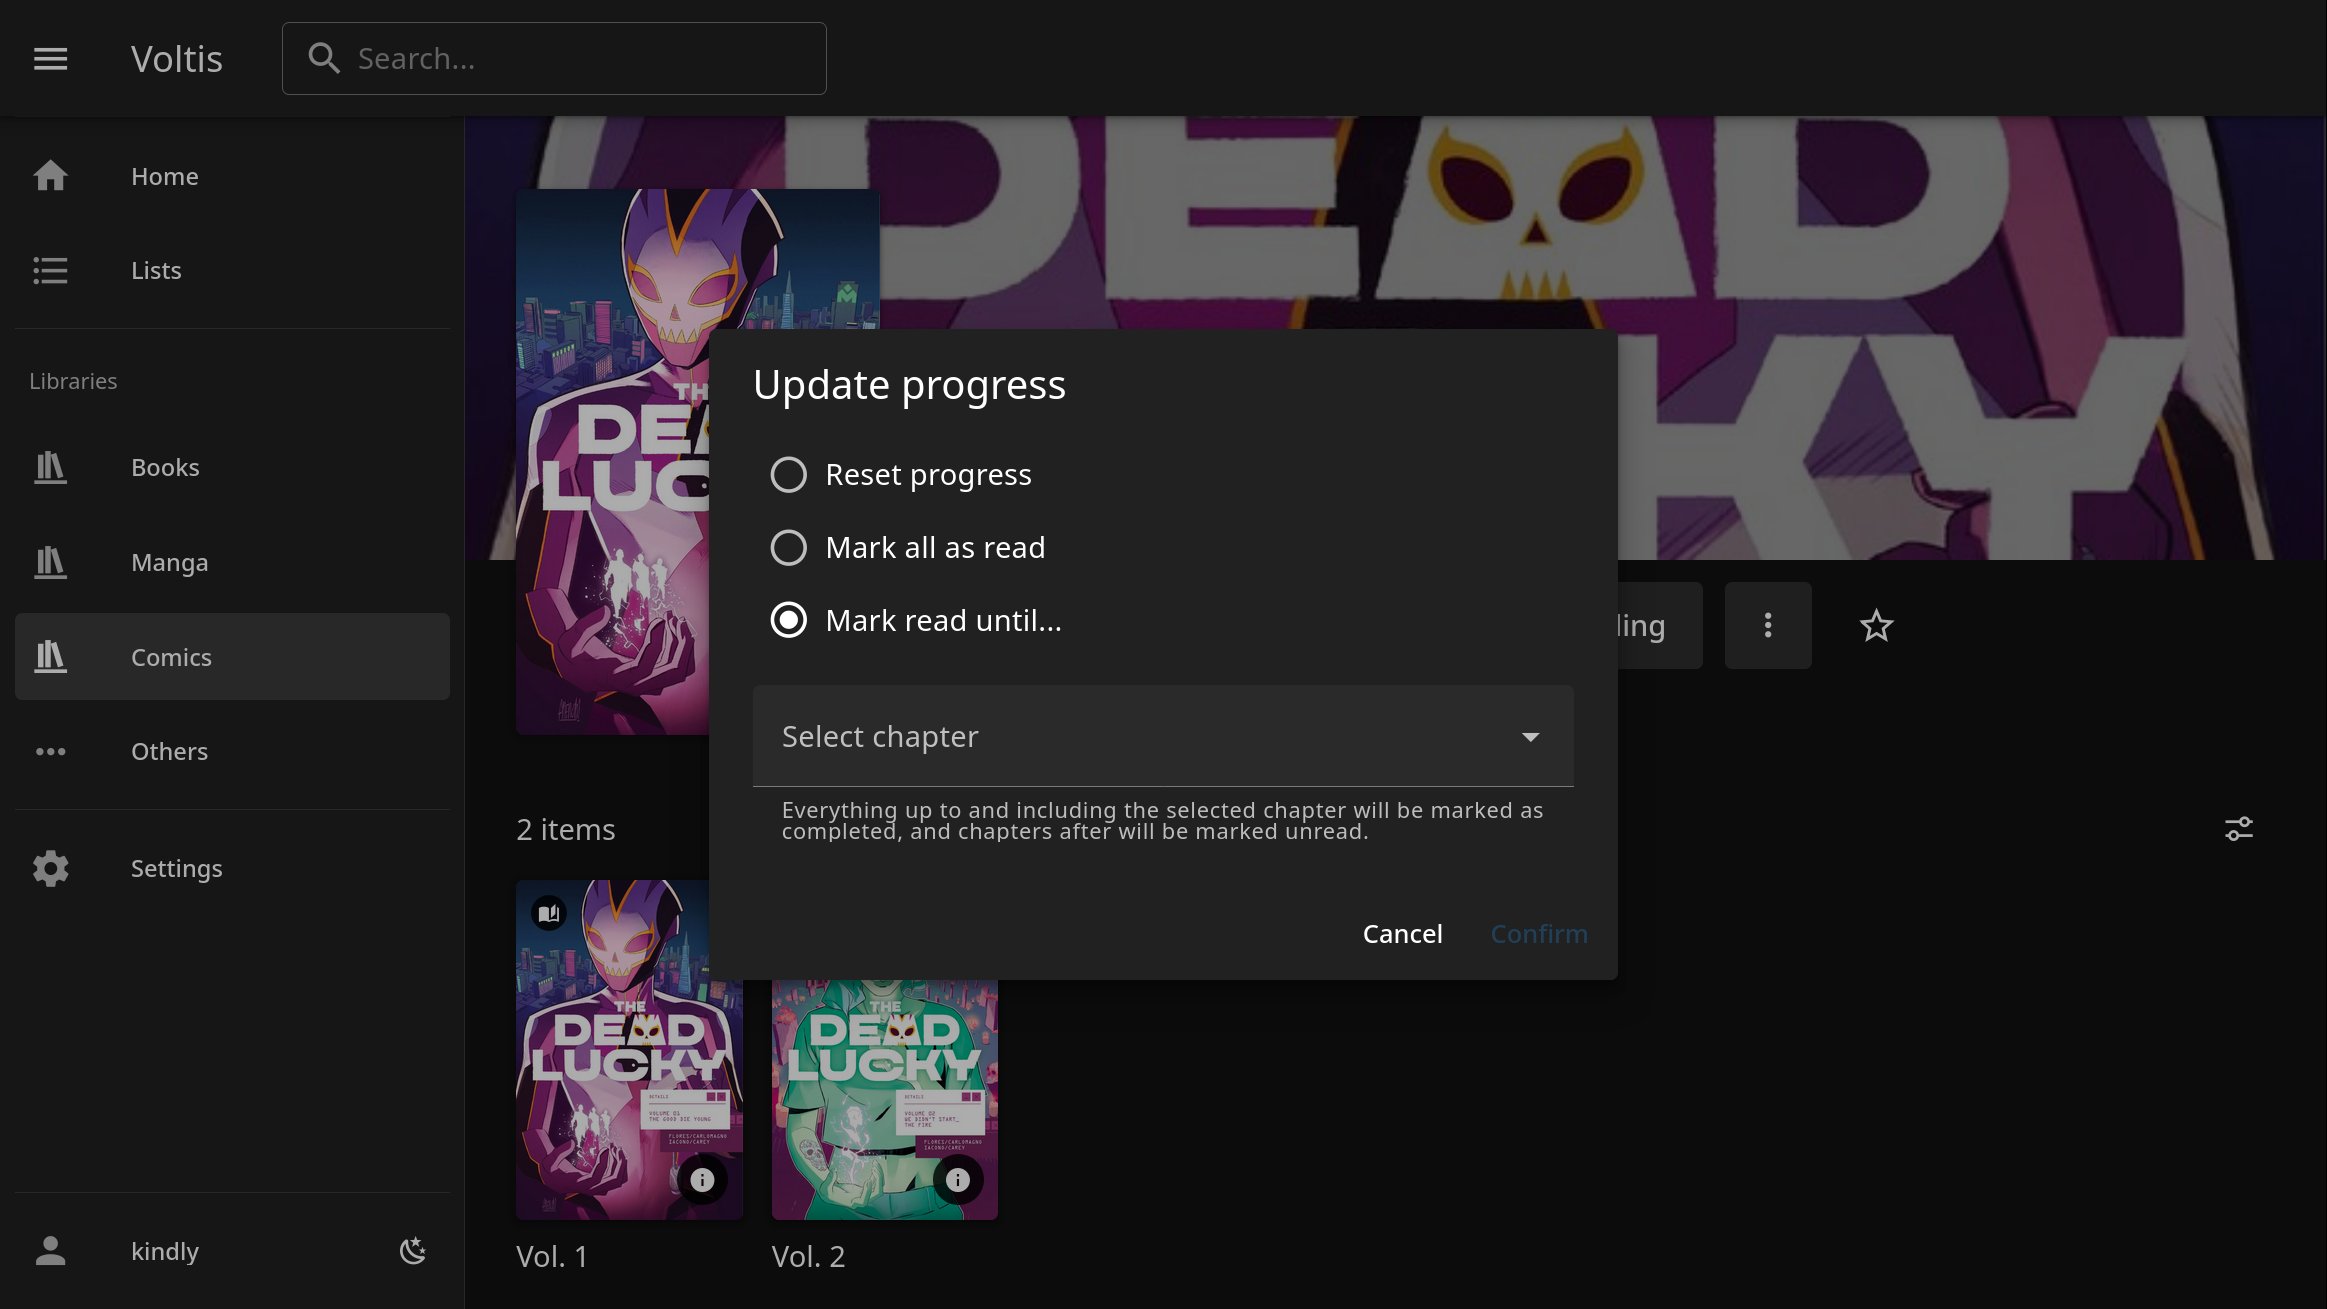Image resolution: width=2327 pixels, height=1309 pixels.
Task: Cancel the Update progress dialog
Action: (x=1402, y=933)
